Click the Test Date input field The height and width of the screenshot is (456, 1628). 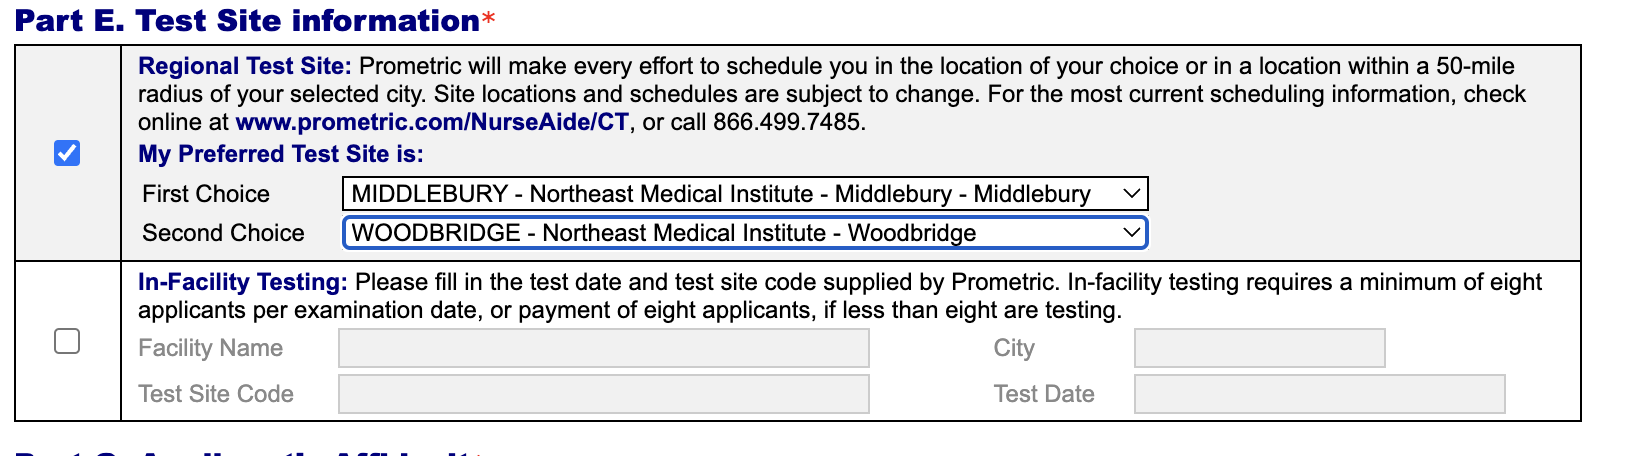tap(1318, 394)
